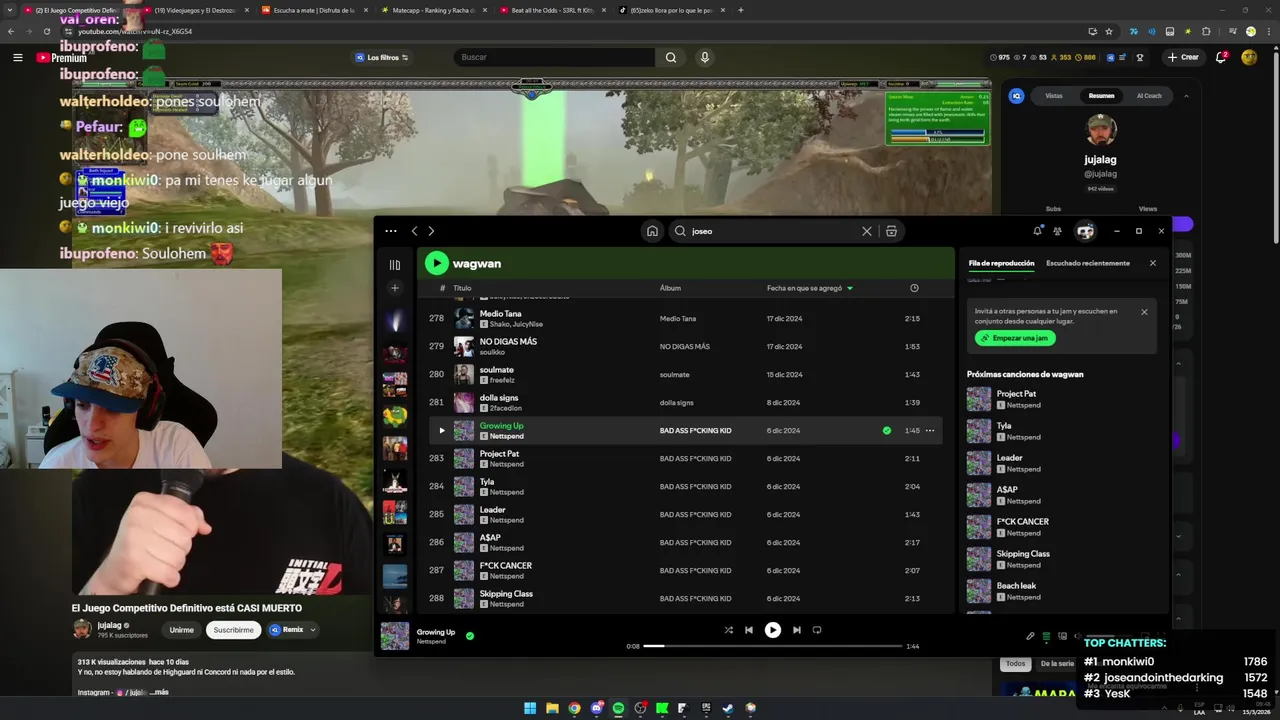
Task: Sort by duration clock column header
Action: [914, 288]
